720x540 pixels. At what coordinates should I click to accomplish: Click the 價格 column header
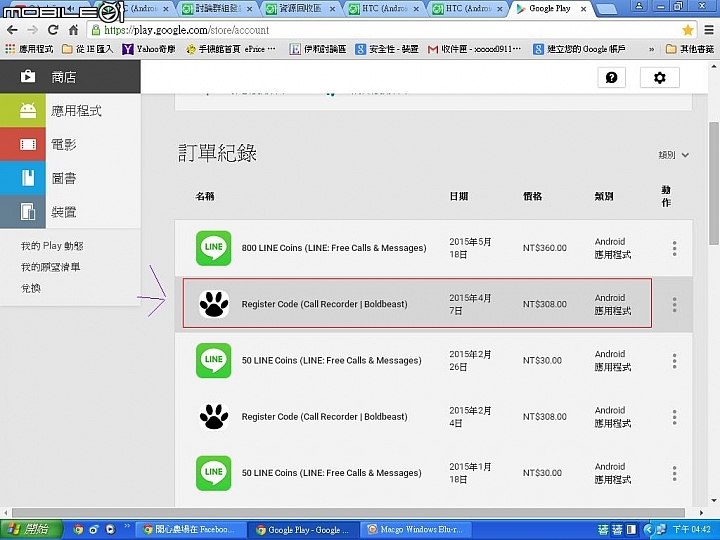(533, 197)
